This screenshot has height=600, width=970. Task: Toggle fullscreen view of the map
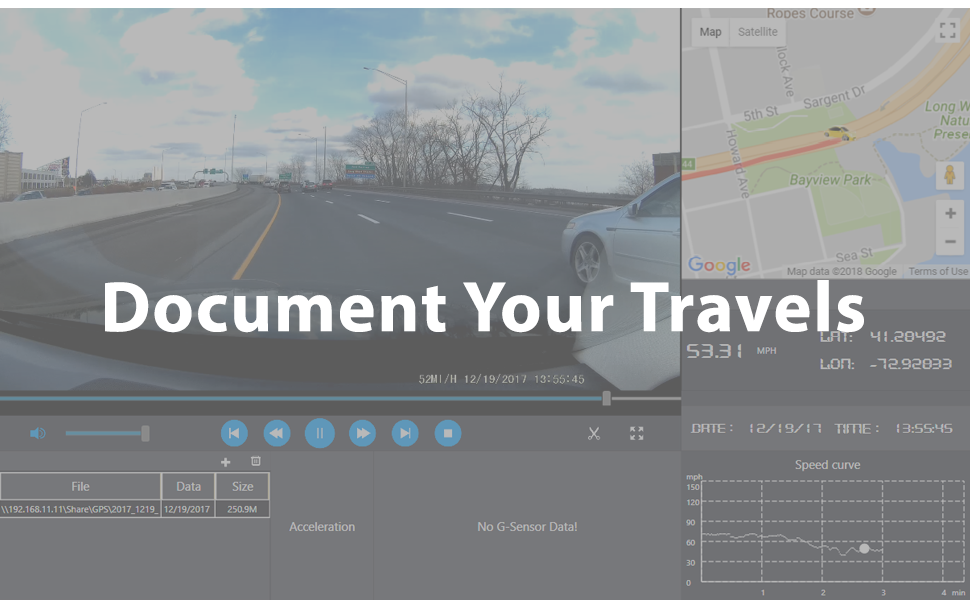coord(947,30)
